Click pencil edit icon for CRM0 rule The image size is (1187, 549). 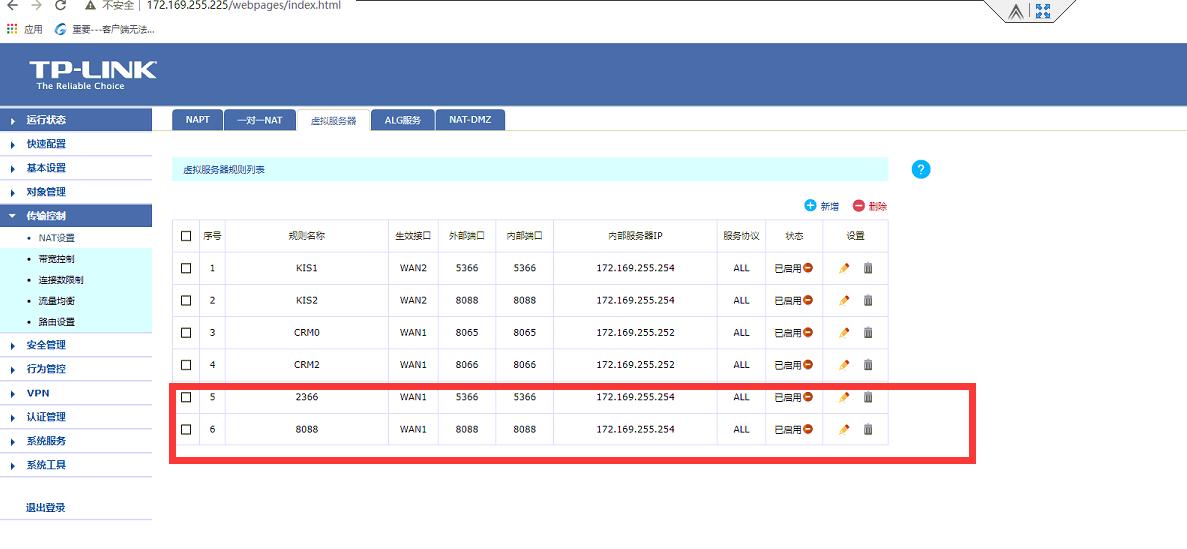tap(844, 333)
